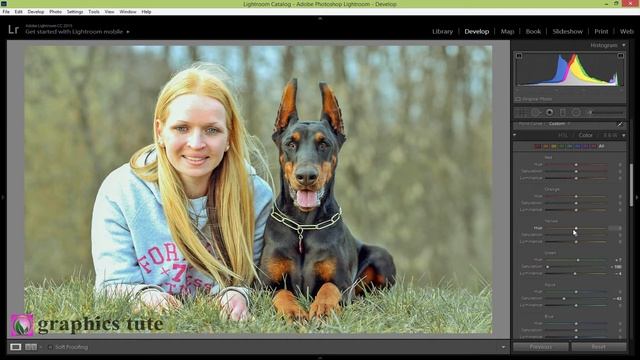This screenshot has height=360, width=640.
Task: Switch to the Color tab
Action: click(585, 135)
